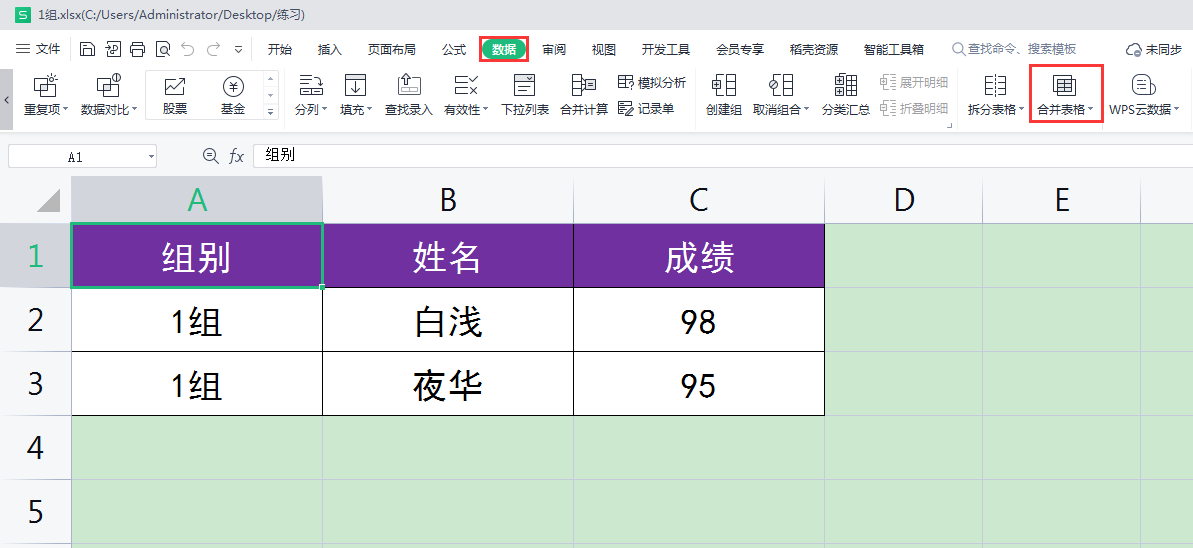The image size is (1193, 548).
Task: Click the Name Box showing A1
Action: [75, 157]
